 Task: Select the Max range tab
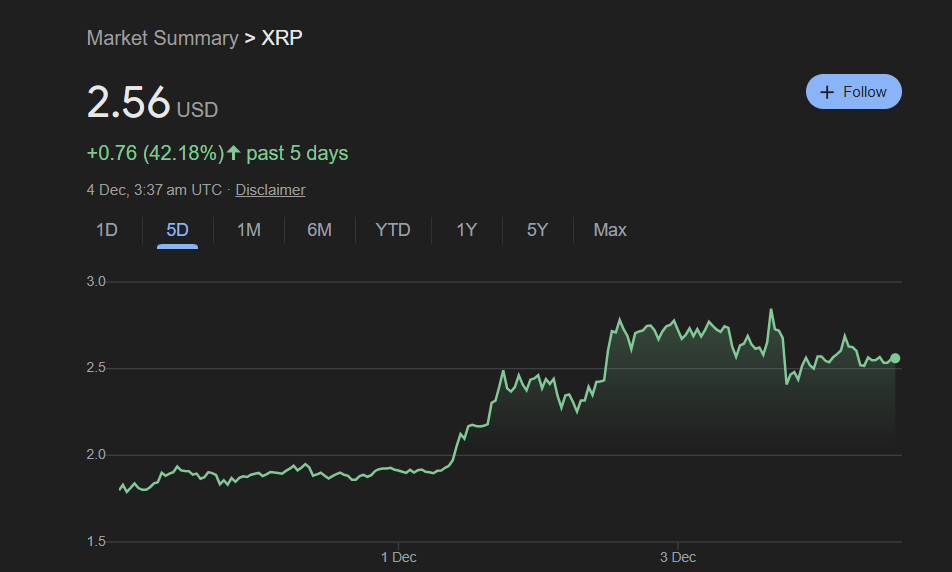[610, 230]
